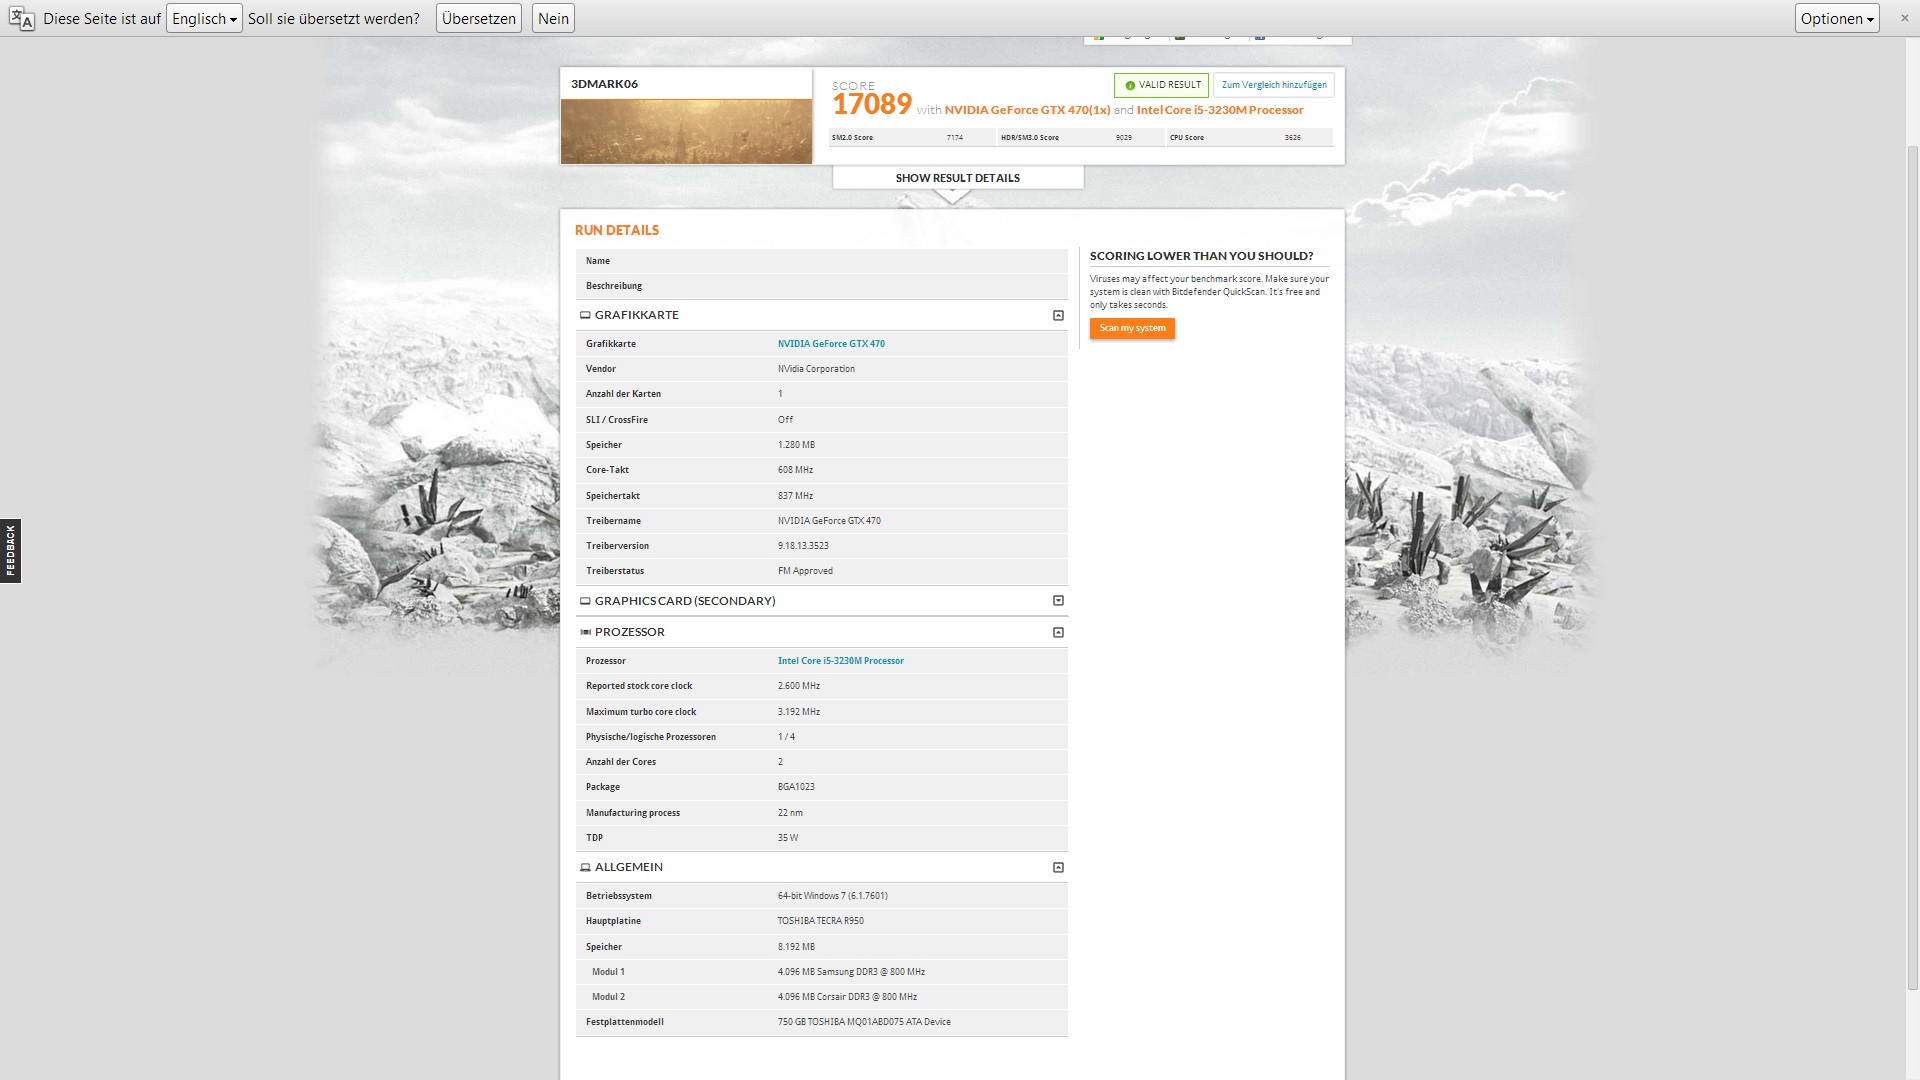Open the Optionen dropdown menu
The width and height of the screenshot is (1920, 1080).
pyautogui.click(x=1836, y=19)
